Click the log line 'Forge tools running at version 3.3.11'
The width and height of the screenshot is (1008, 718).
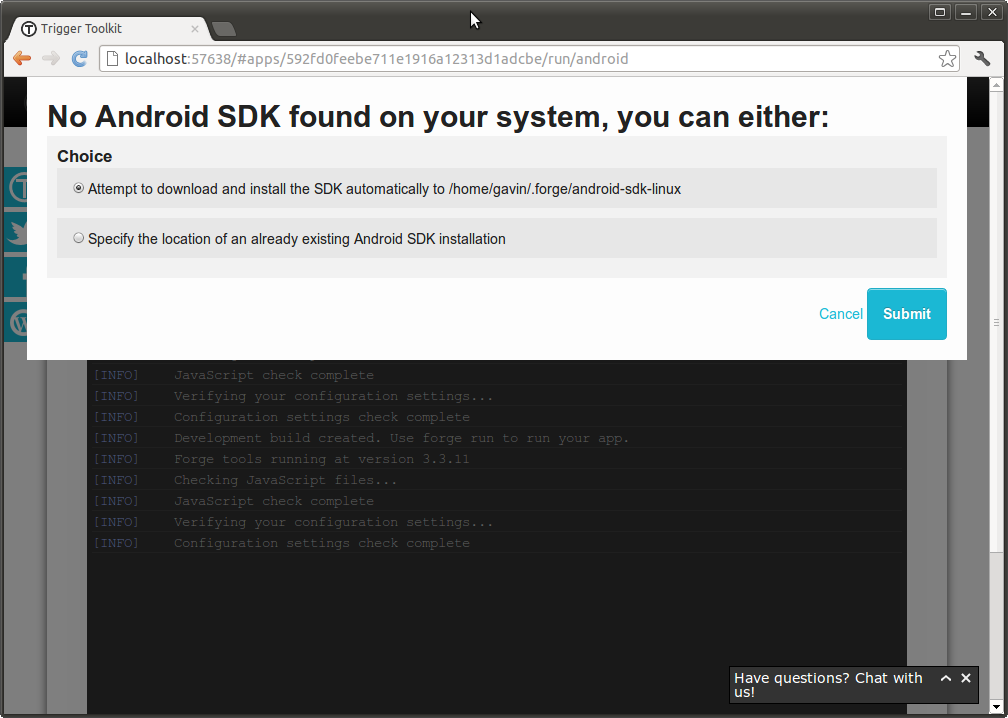(321, 459)
